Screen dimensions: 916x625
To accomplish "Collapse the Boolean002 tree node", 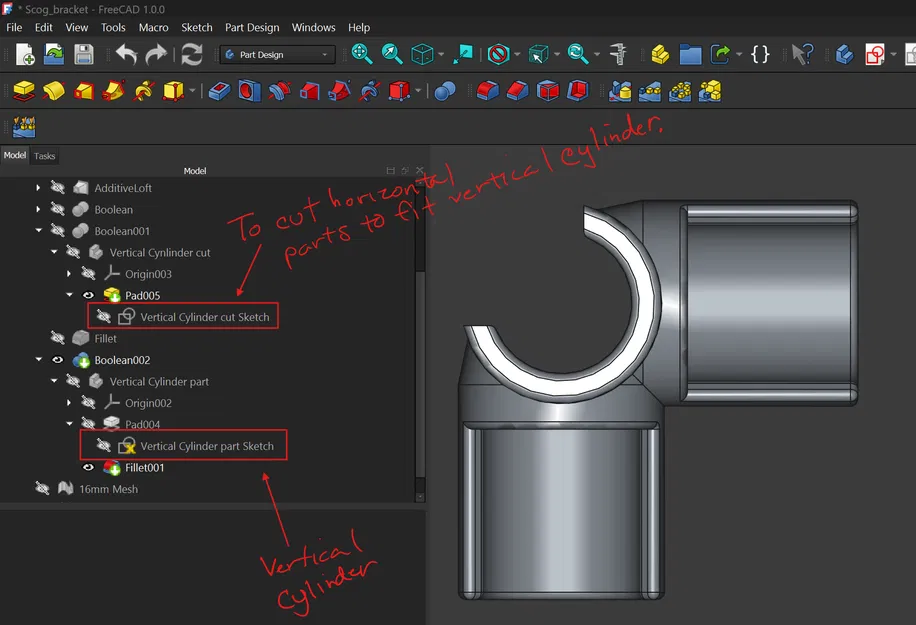I will click(39, 359).
